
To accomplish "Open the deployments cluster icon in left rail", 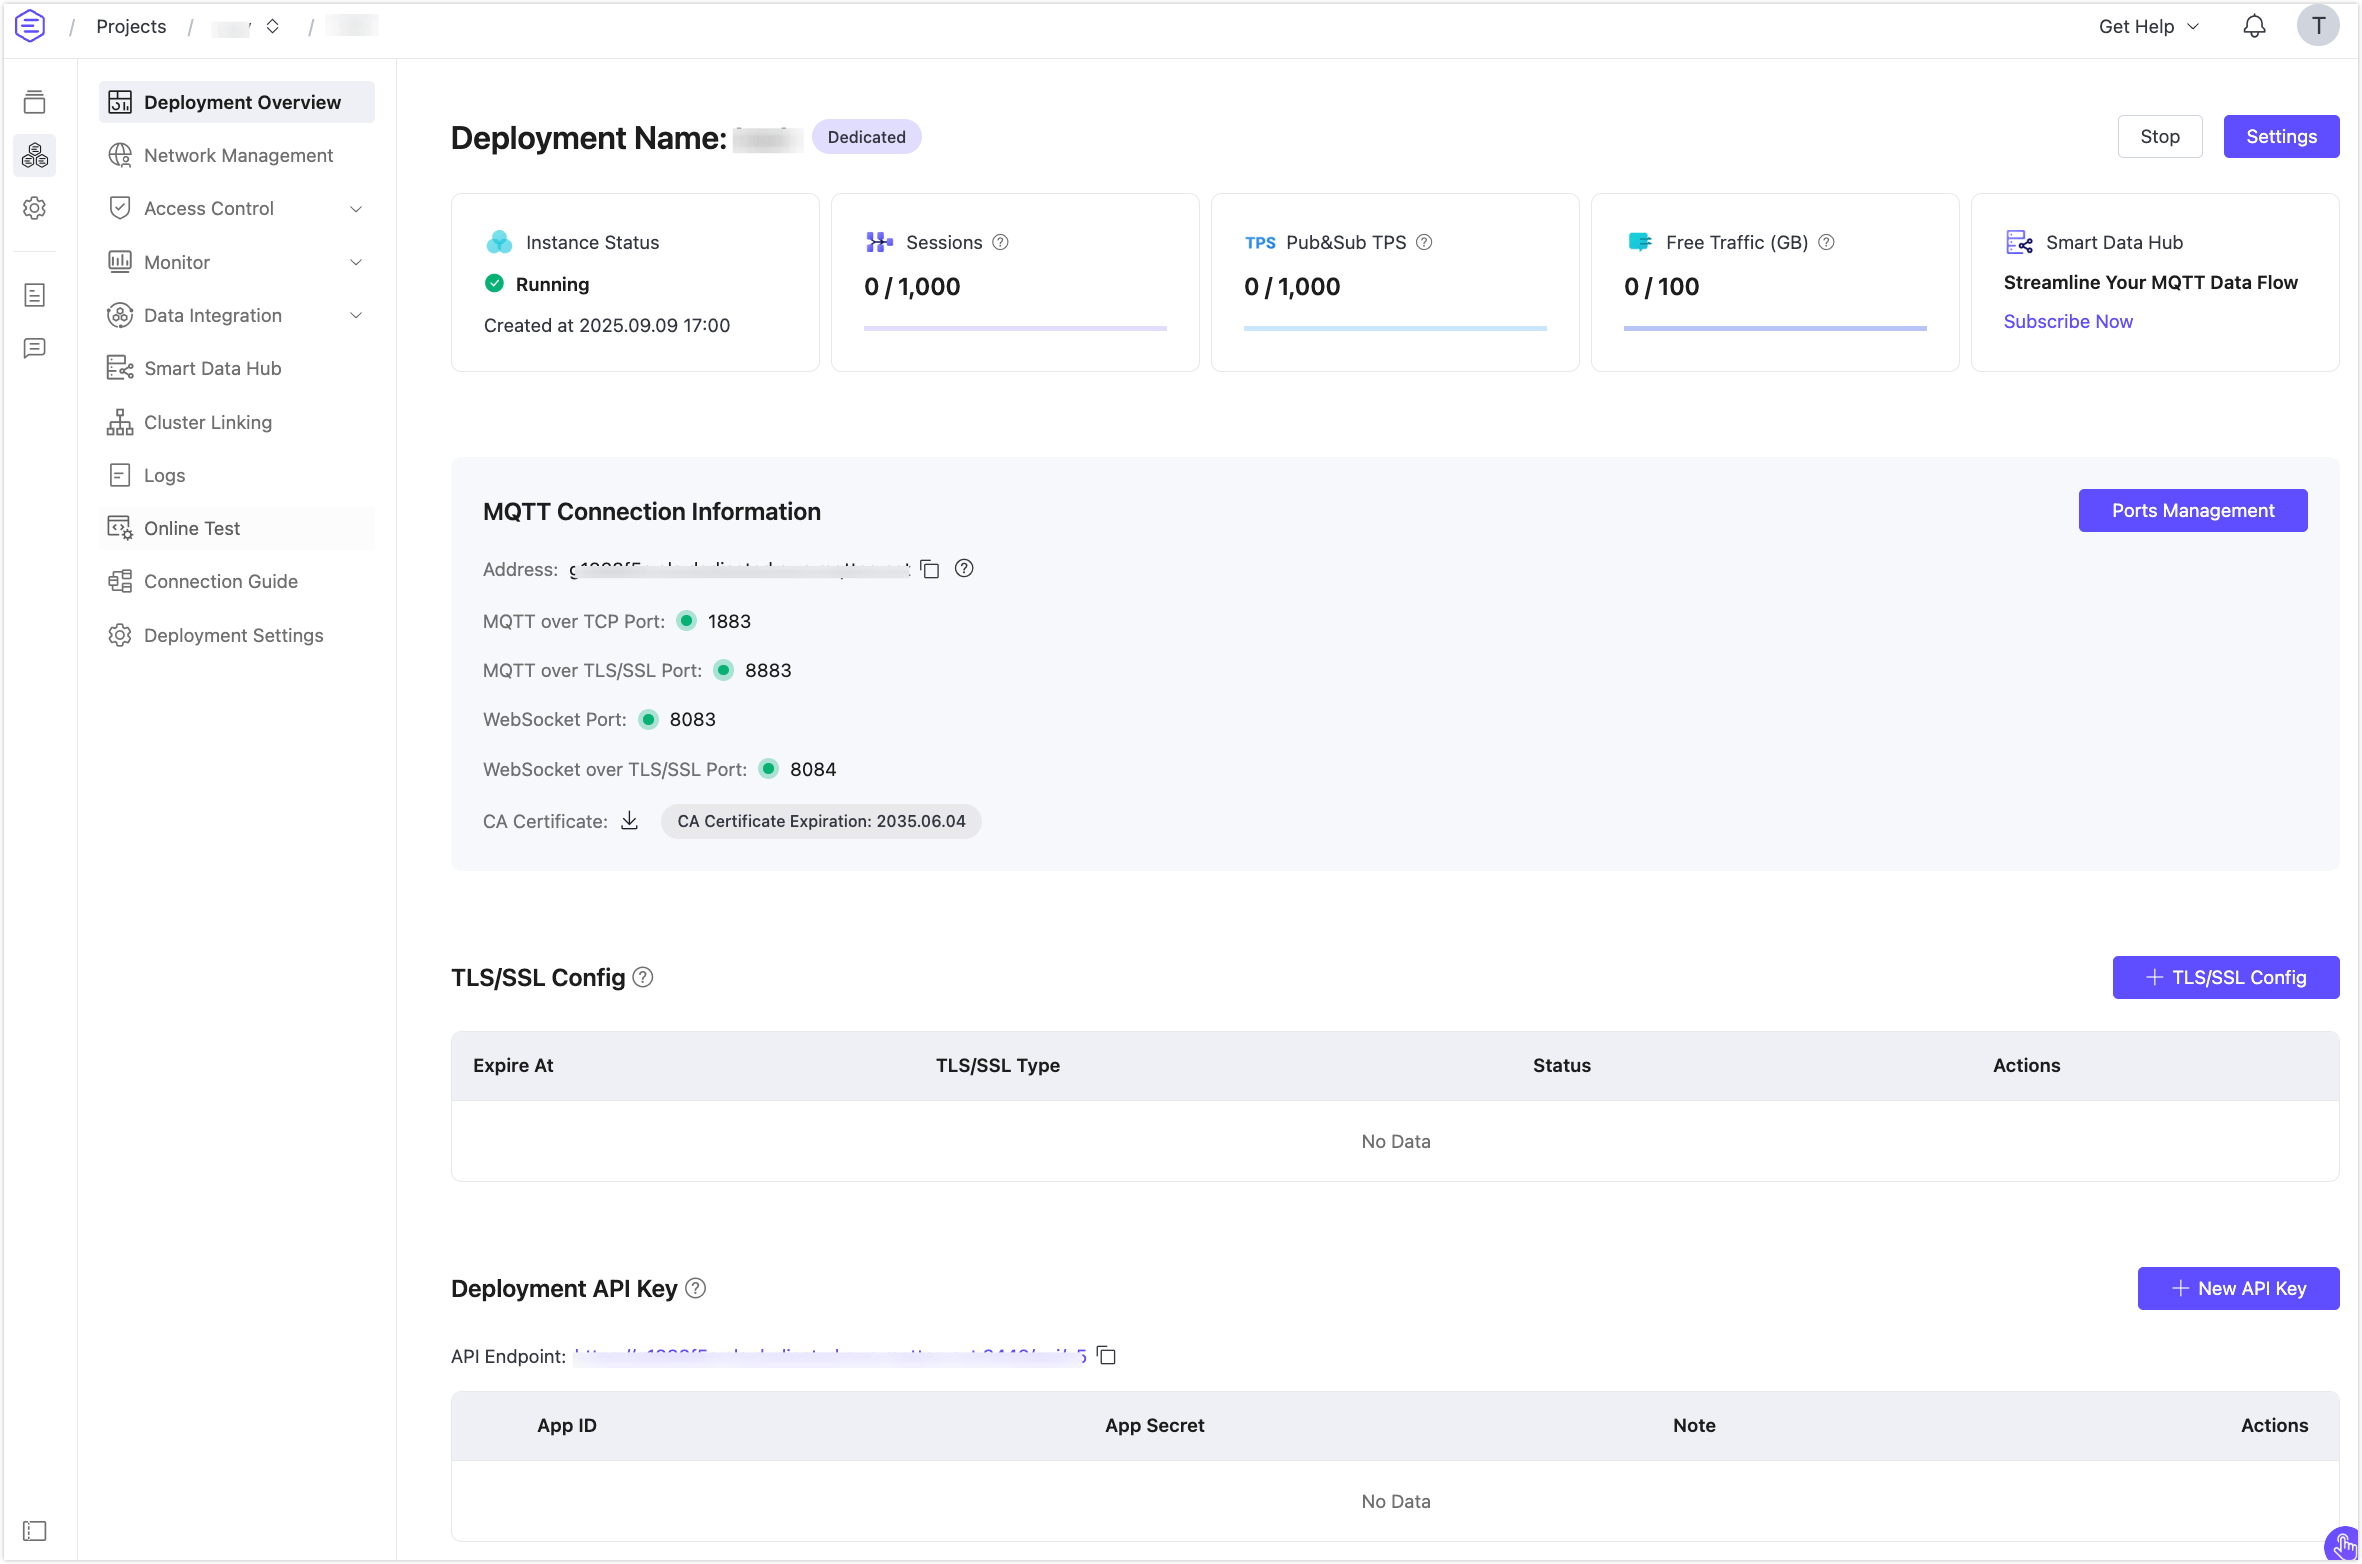I will 35,155.
